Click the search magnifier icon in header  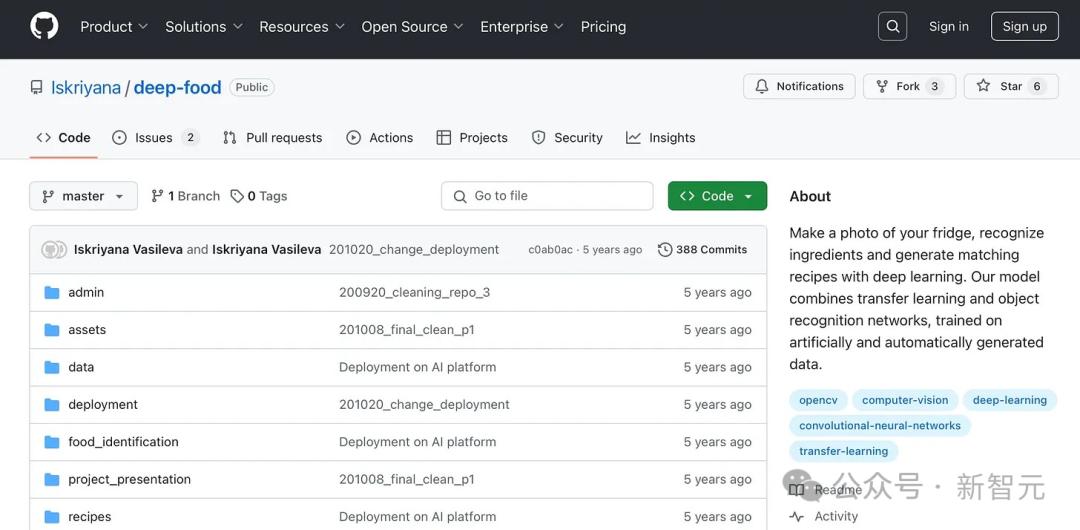(893, 27)
